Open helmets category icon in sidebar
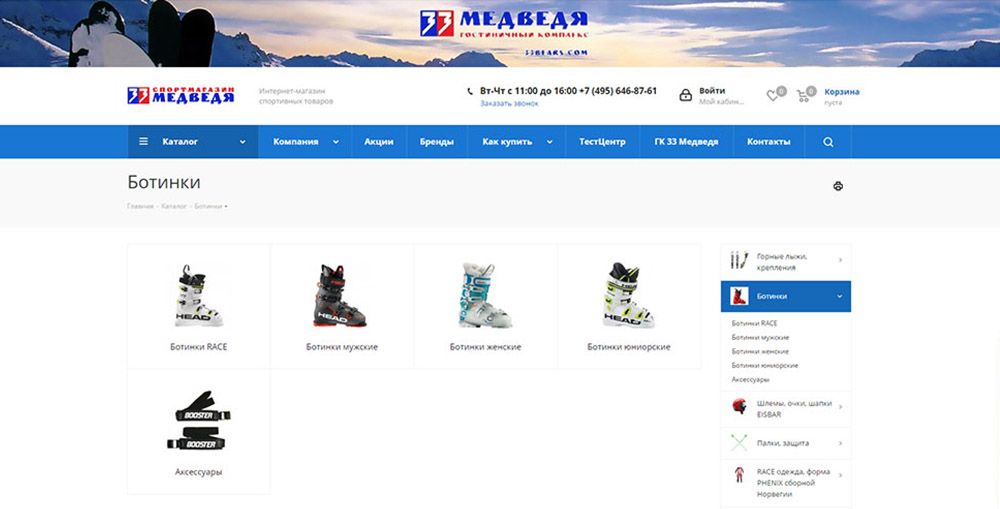 point(739,406)
